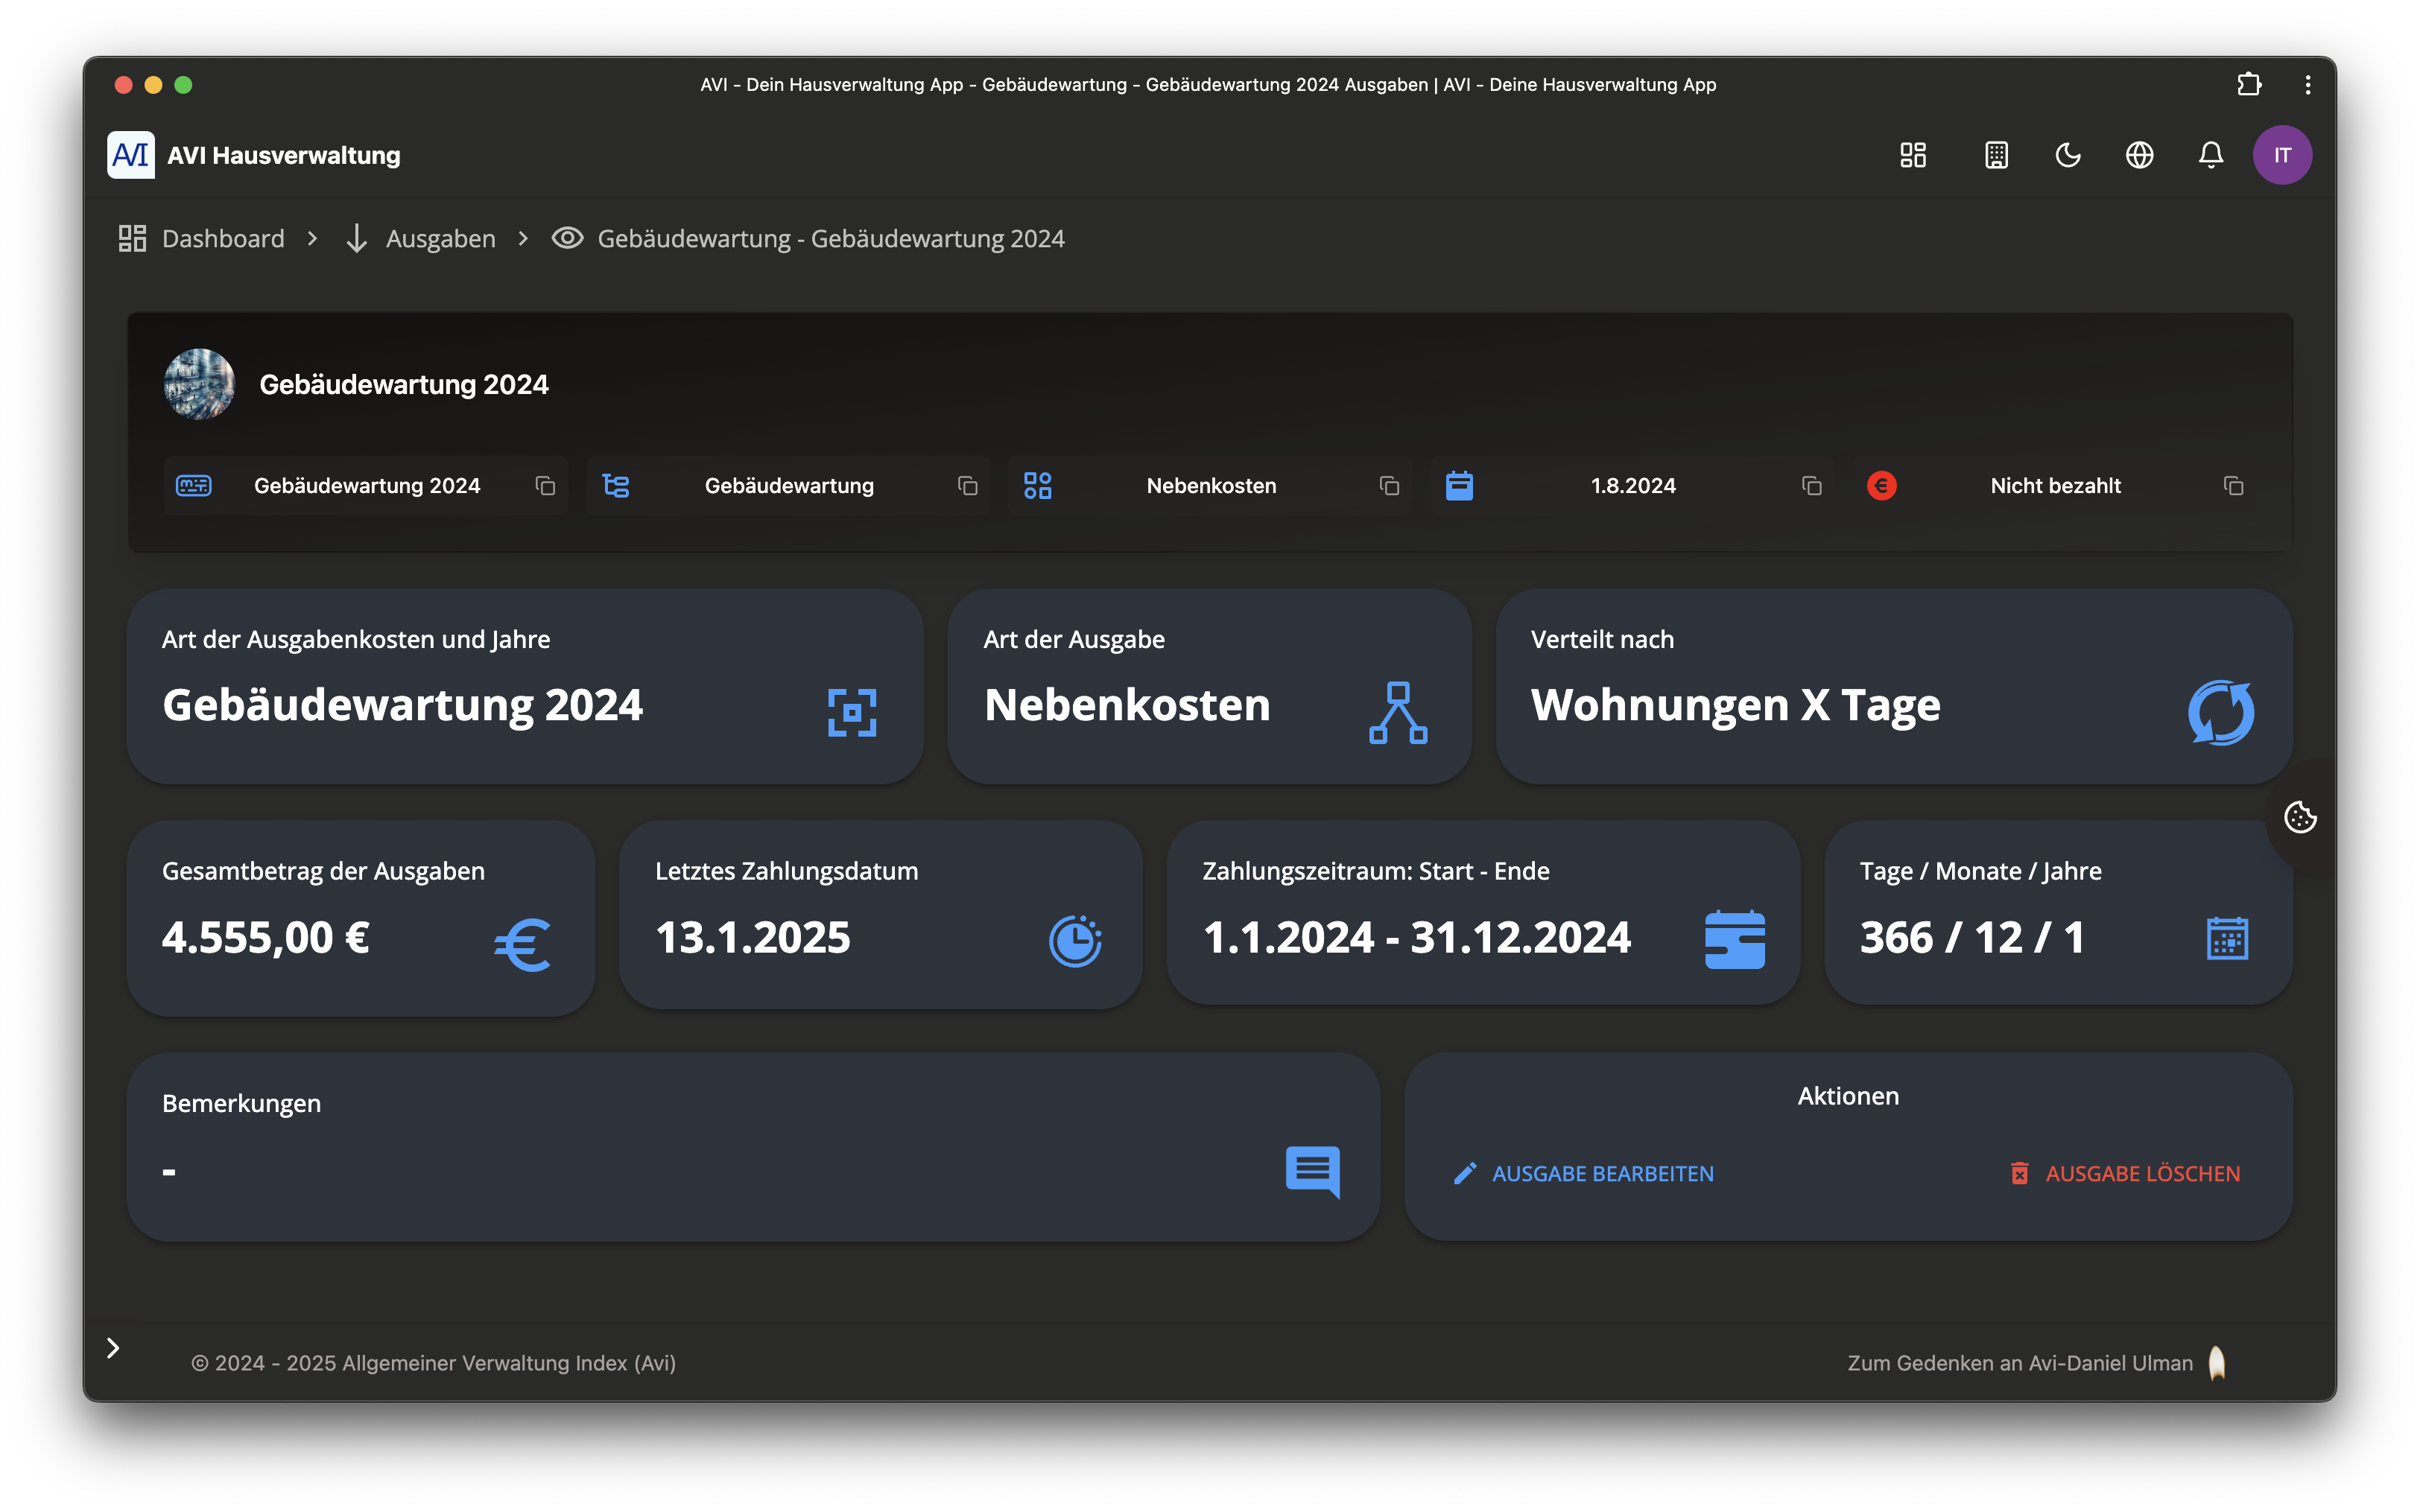The image size is (2420, 1512).
Task: Copy the date 1.8.2024
Action: (x=1811, y=486)
